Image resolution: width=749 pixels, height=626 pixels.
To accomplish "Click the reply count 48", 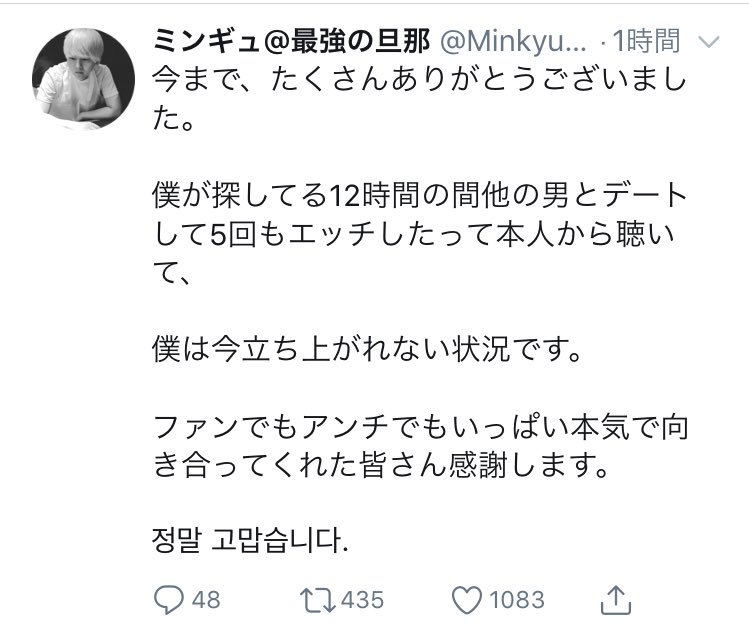I will pos(205,599).
